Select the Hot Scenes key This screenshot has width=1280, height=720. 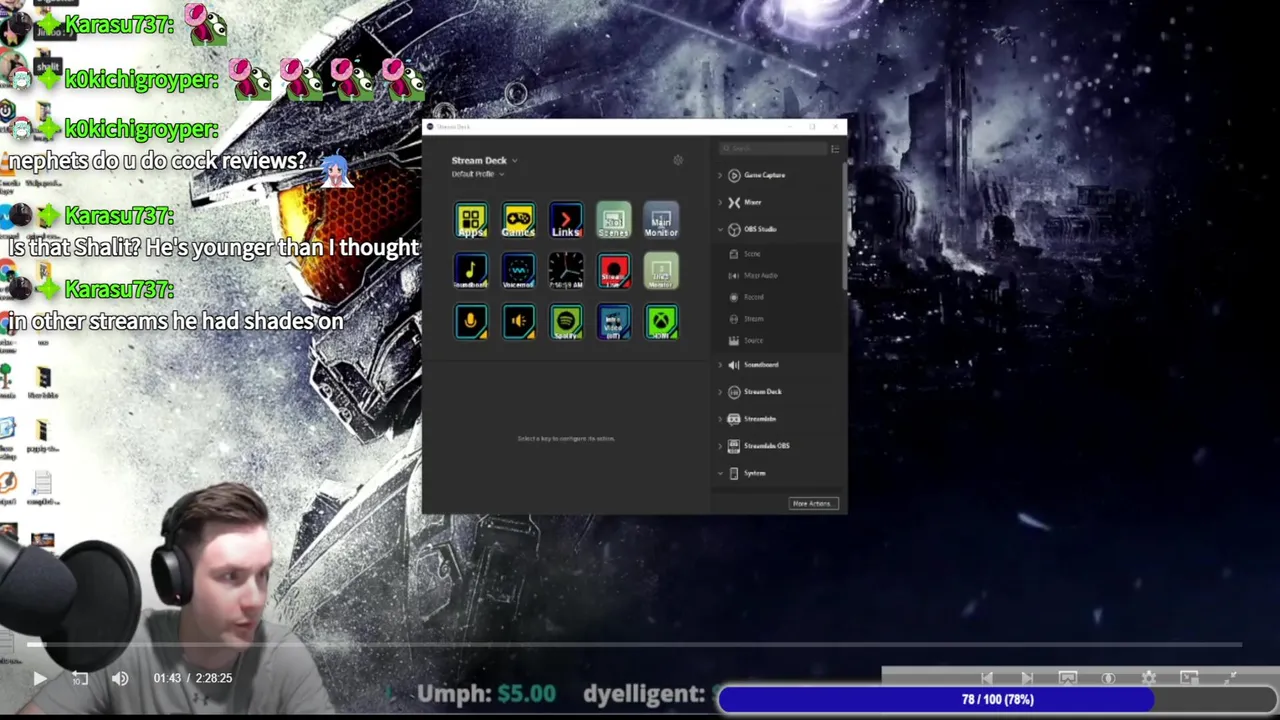tap(614, 220)
